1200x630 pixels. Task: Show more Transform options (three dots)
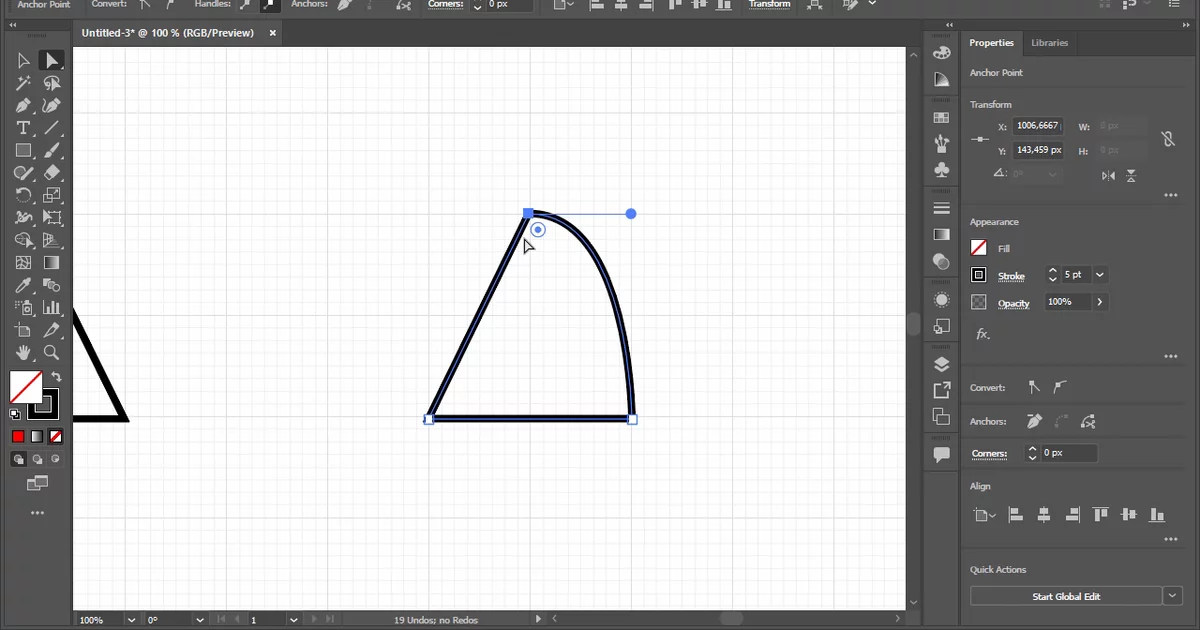coord(1171,196)
